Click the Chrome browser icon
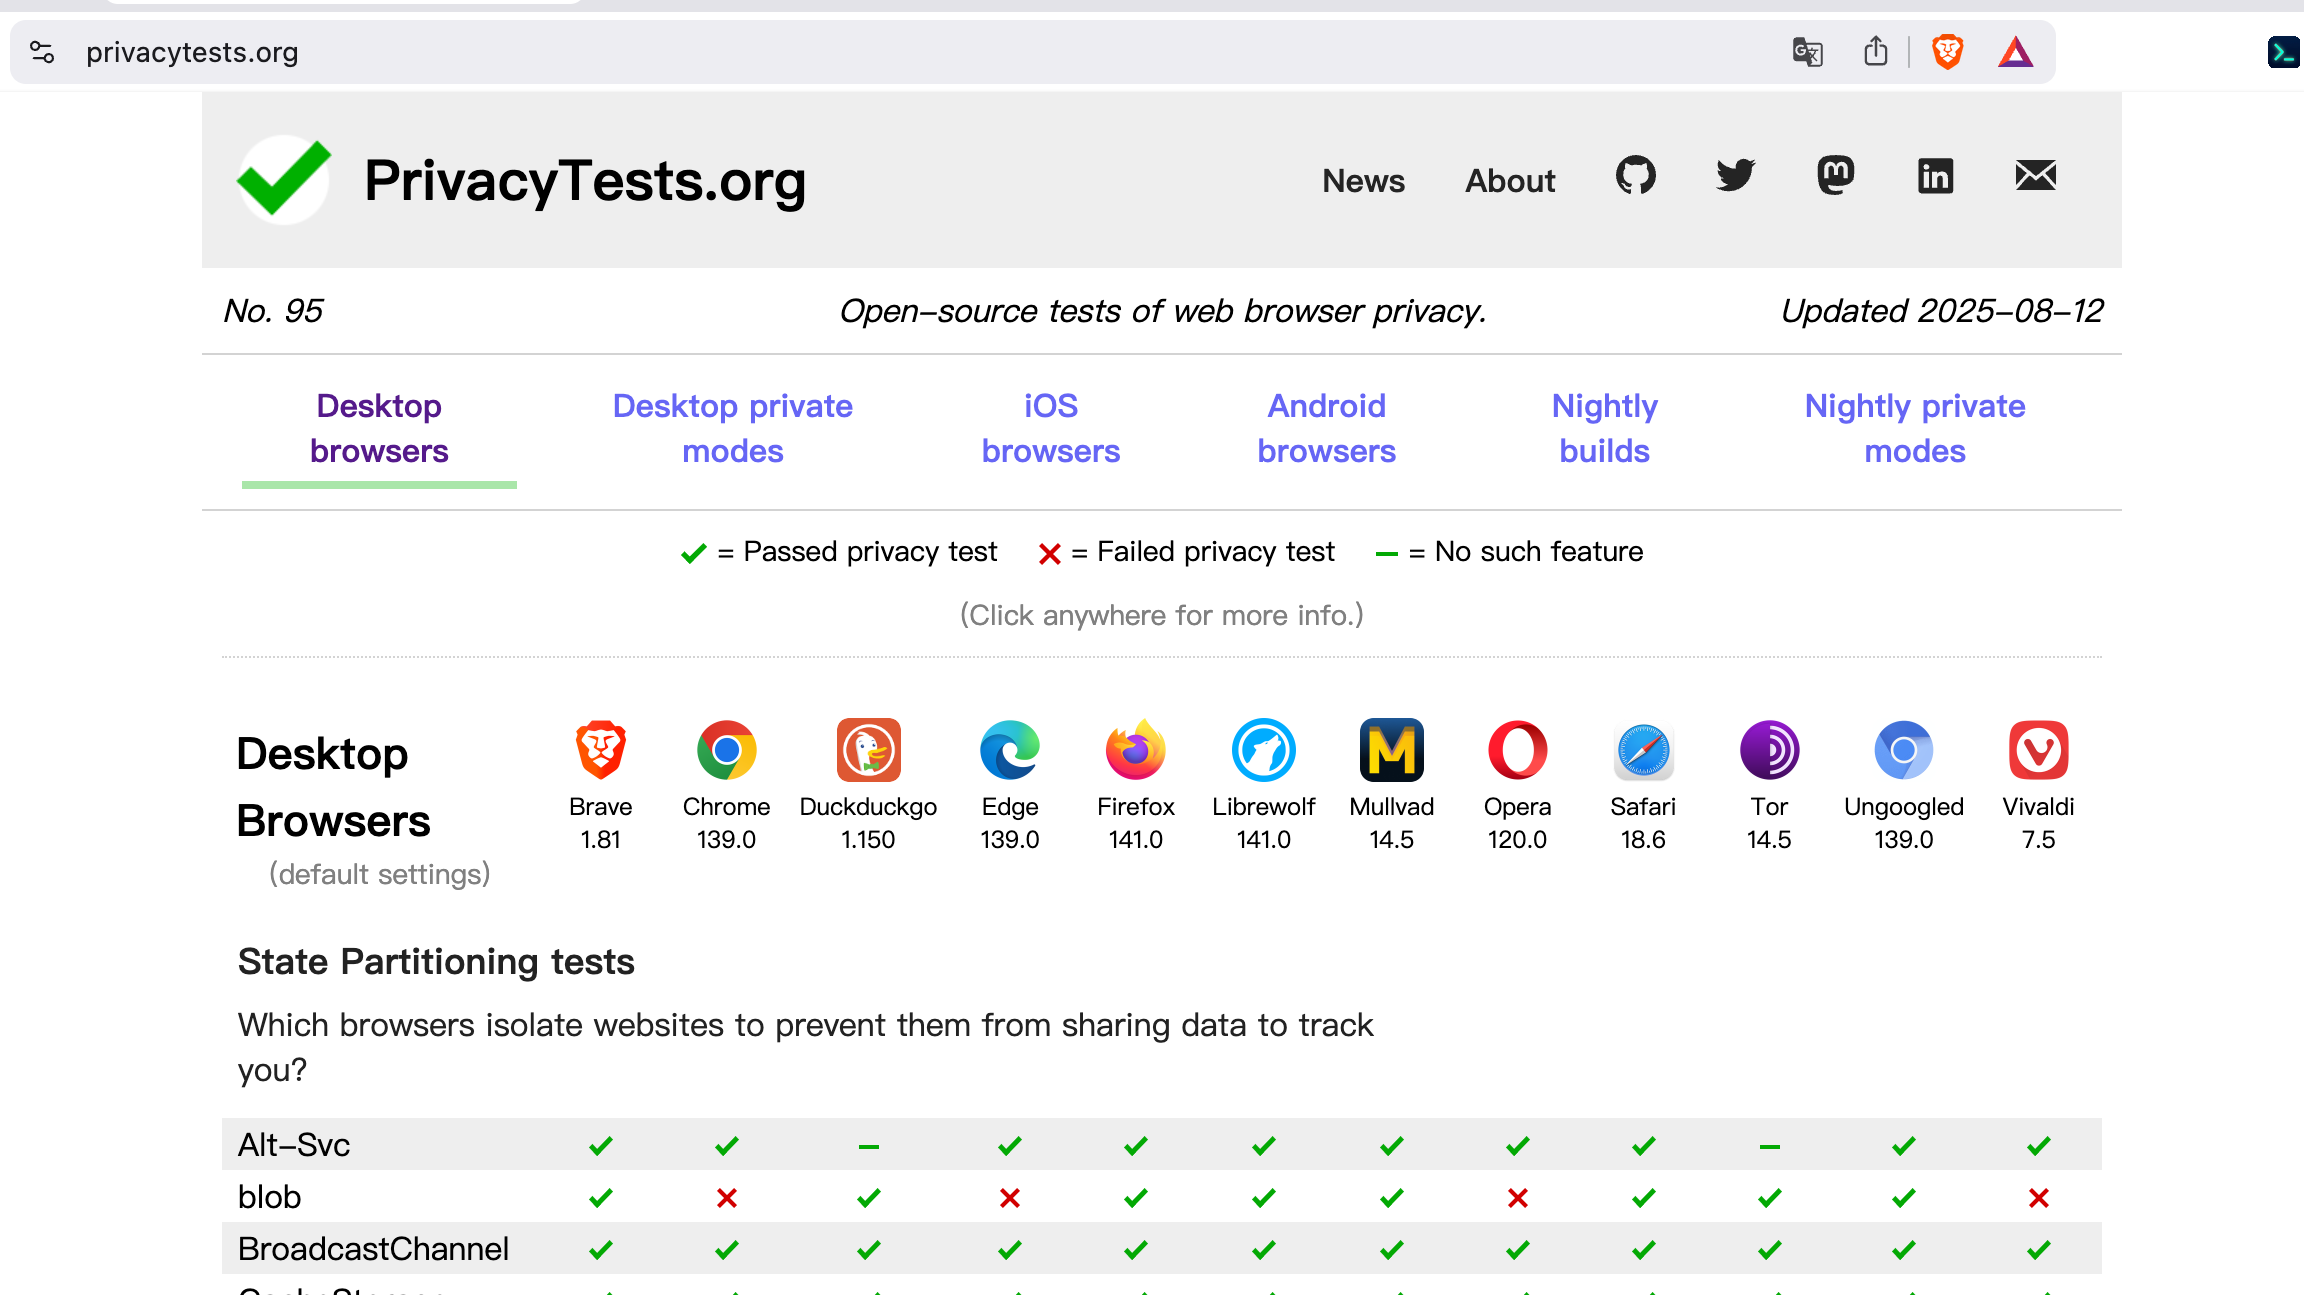 coord(726,750)
